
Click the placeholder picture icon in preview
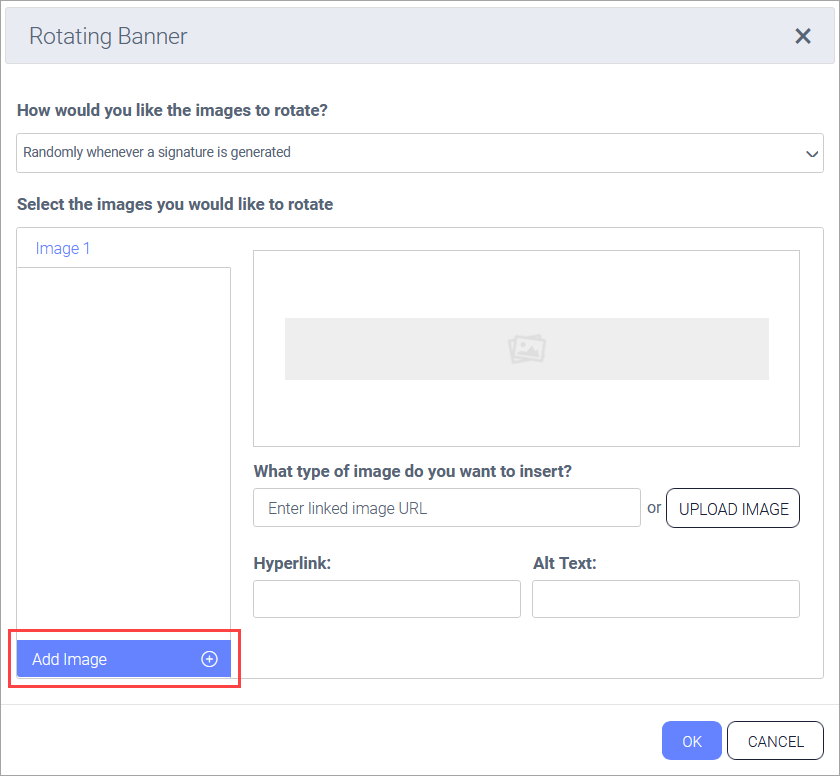click(x=526, y=349)
